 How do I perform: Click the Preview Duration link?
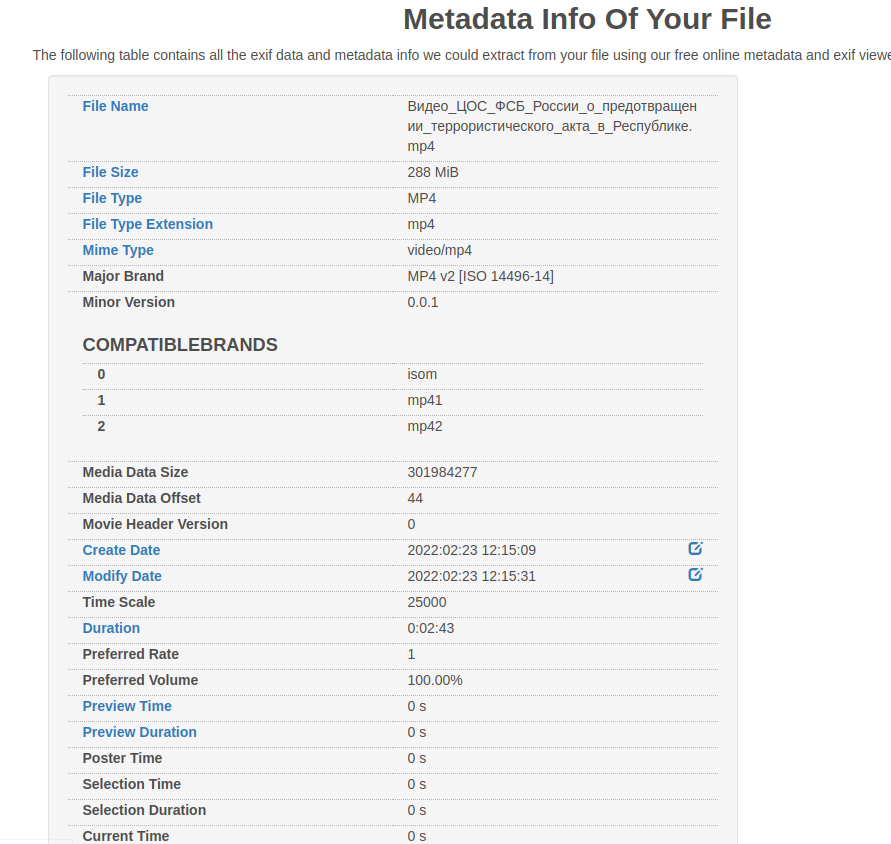(139, 732)
